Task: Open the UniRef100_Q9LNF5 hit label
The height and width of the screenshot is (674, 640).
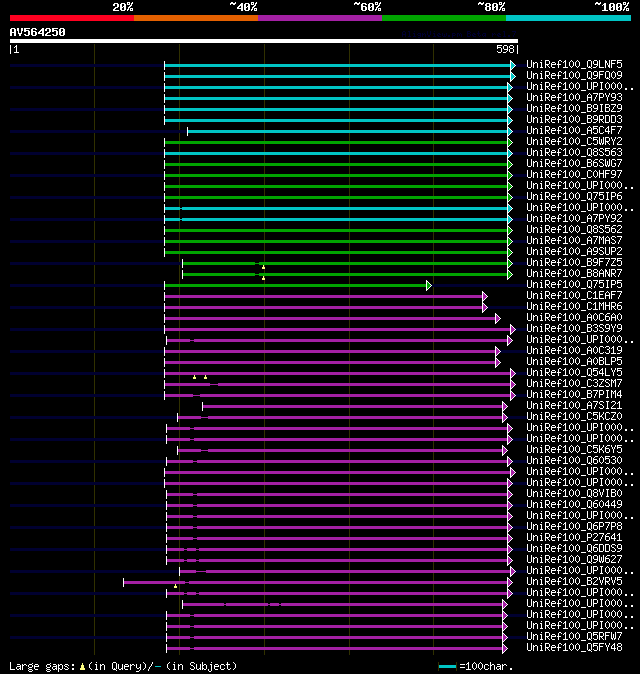Action: 574,64
